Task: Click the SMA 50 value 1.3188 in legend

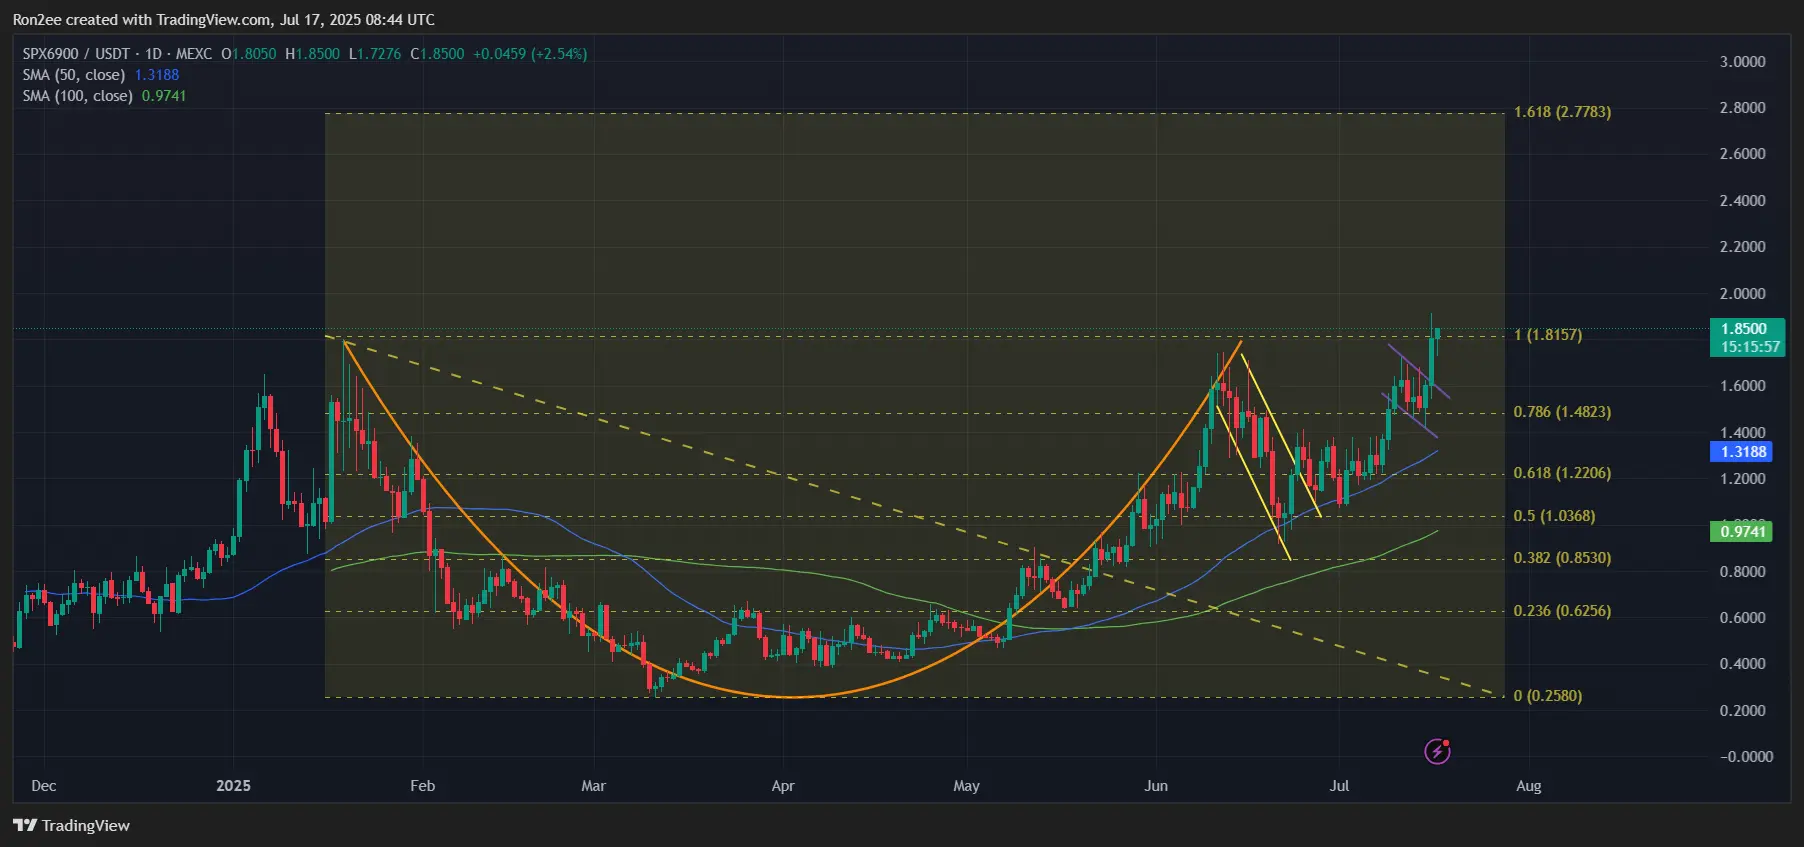Action: point(157,75)
